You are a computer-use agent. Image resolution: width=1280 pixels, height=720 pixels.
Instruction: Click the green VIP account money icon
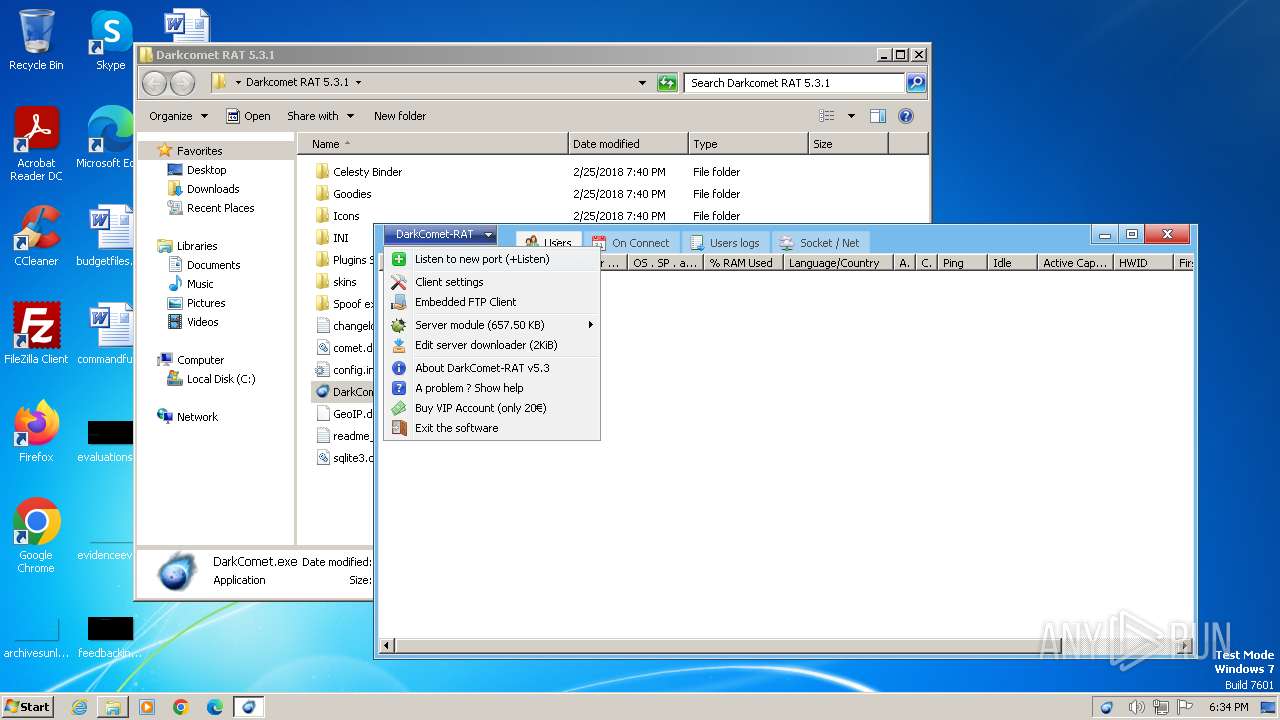tap(399, 408)
